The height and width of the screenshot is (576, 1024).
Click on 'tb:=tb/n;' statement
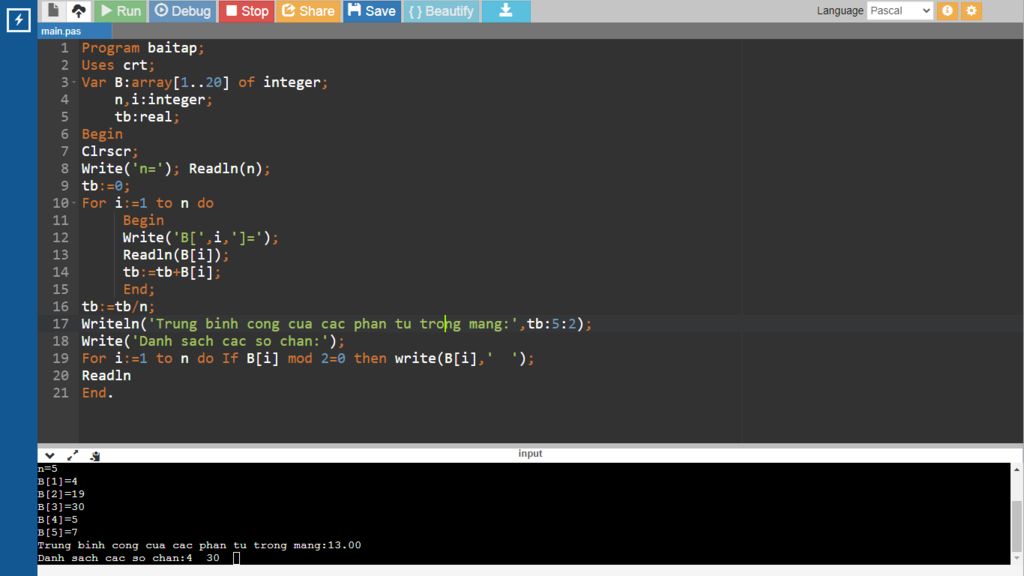click(x=118, y=306)
